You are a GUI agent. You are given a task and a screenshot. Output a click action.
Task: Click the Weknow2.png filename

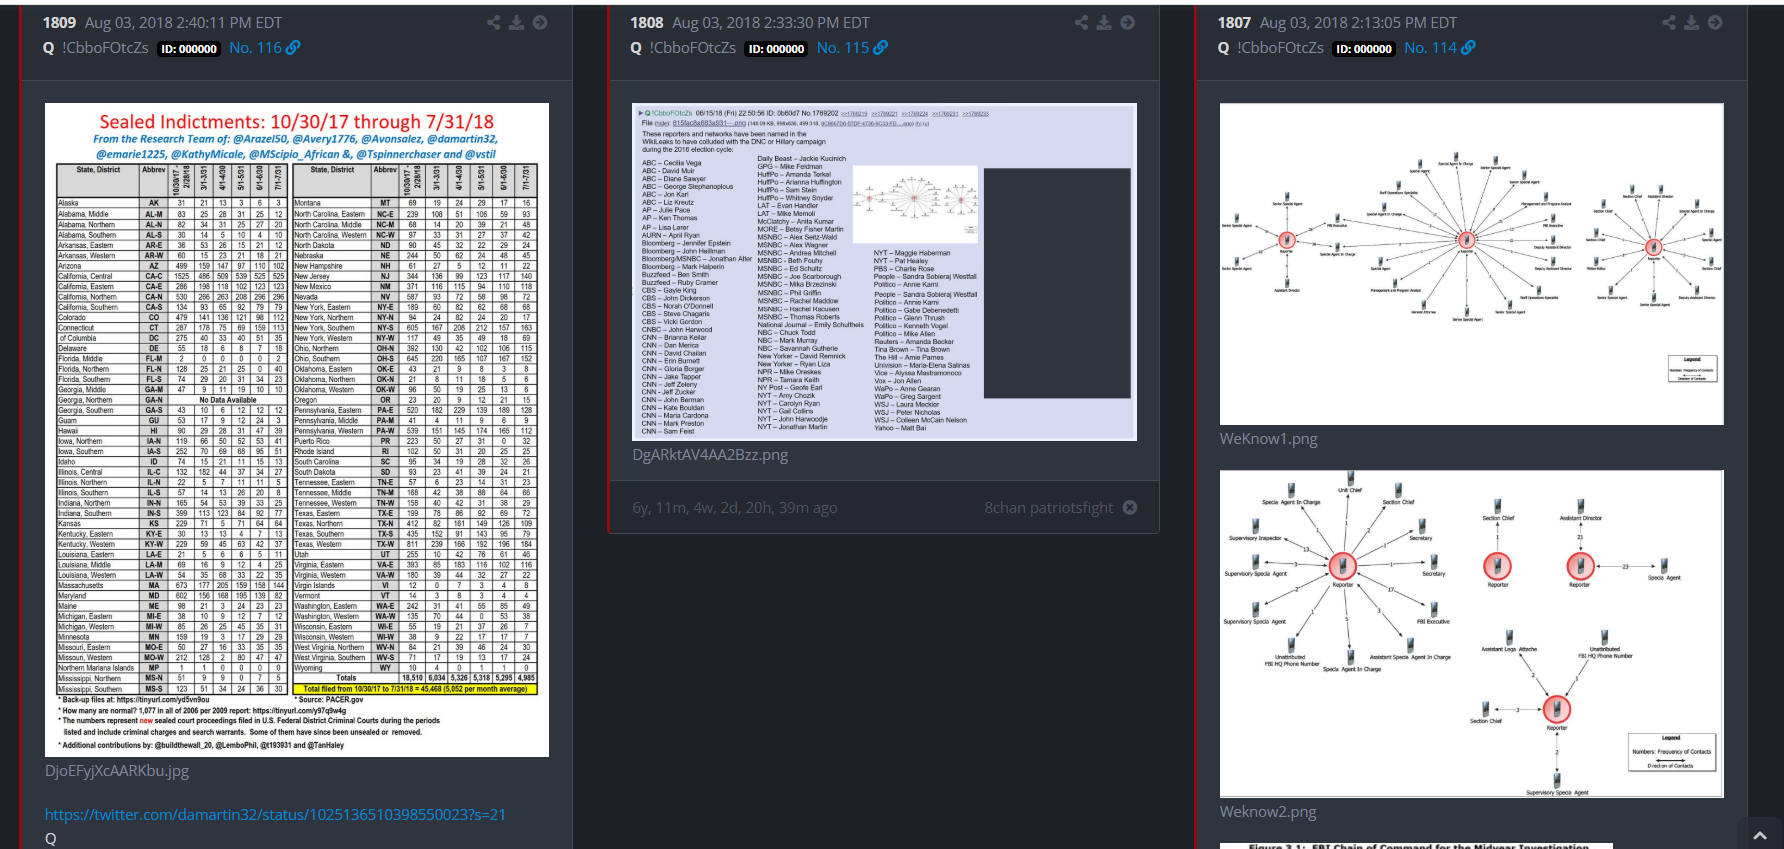1268,812
